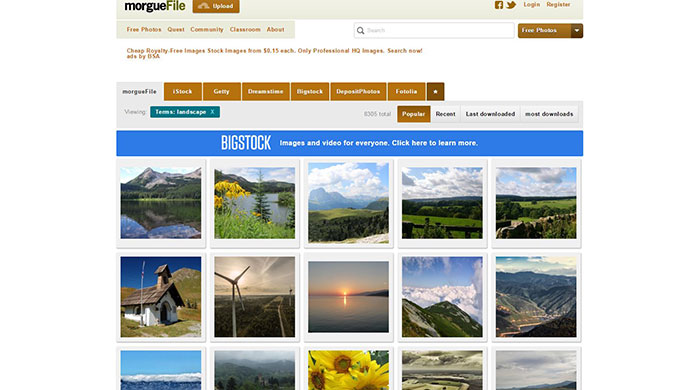The height and width of the screenshot is (390, 700).
Task: Select the Popular sort option
Action: [413, 114]
